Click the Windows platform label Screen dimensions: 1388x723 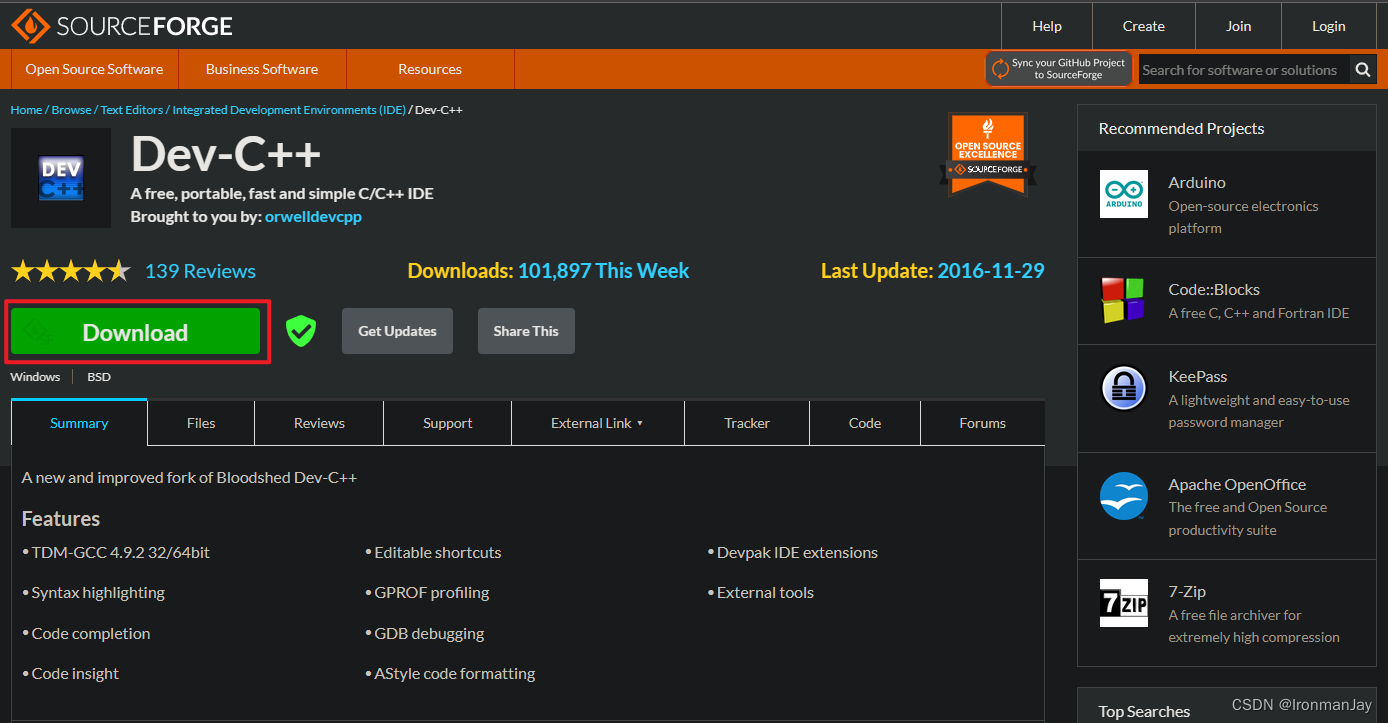35,377
